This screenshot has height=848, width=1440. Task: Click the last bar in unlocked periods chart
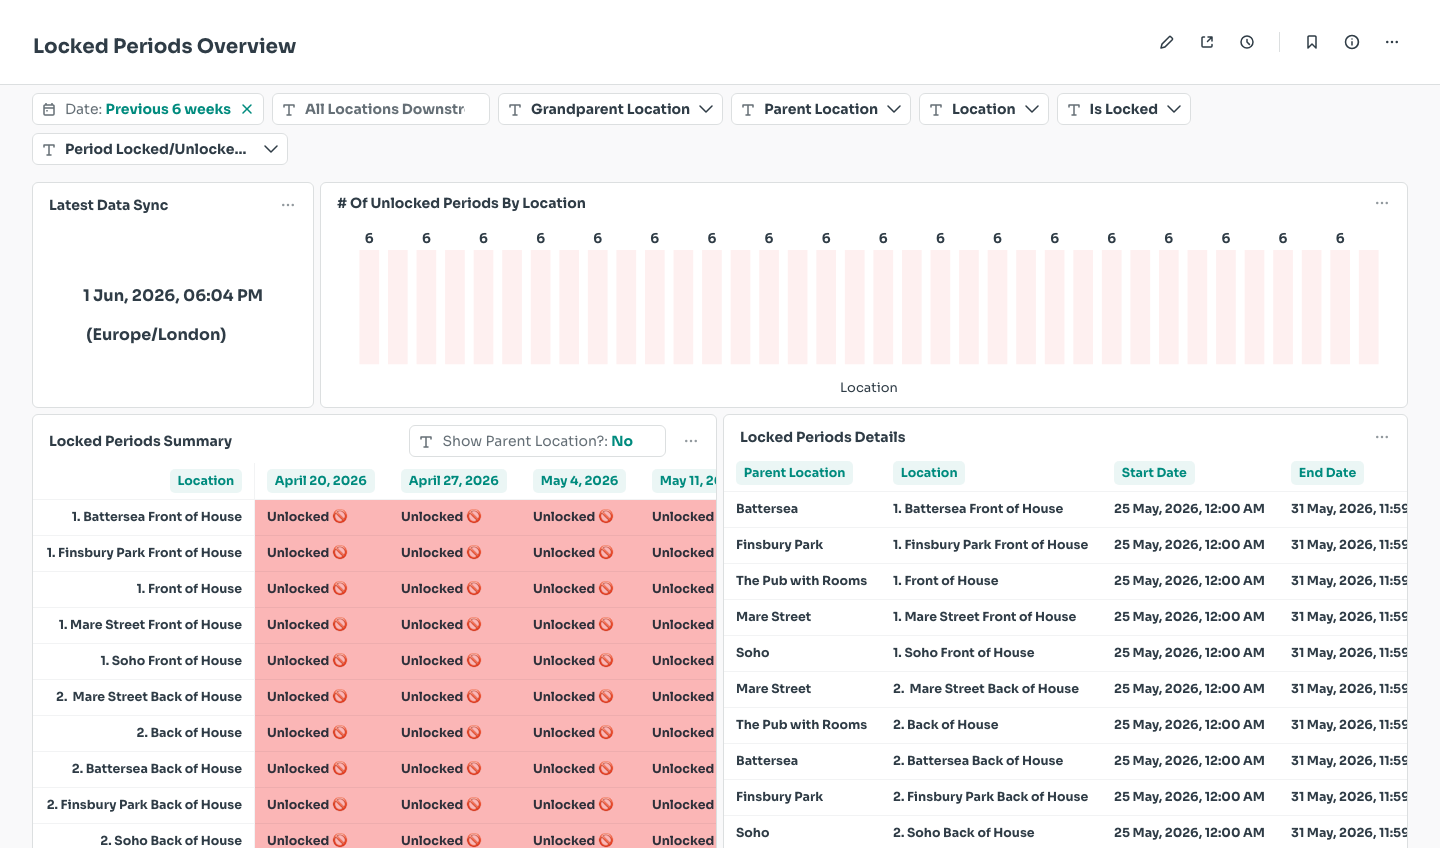[x=1369, y=307]
